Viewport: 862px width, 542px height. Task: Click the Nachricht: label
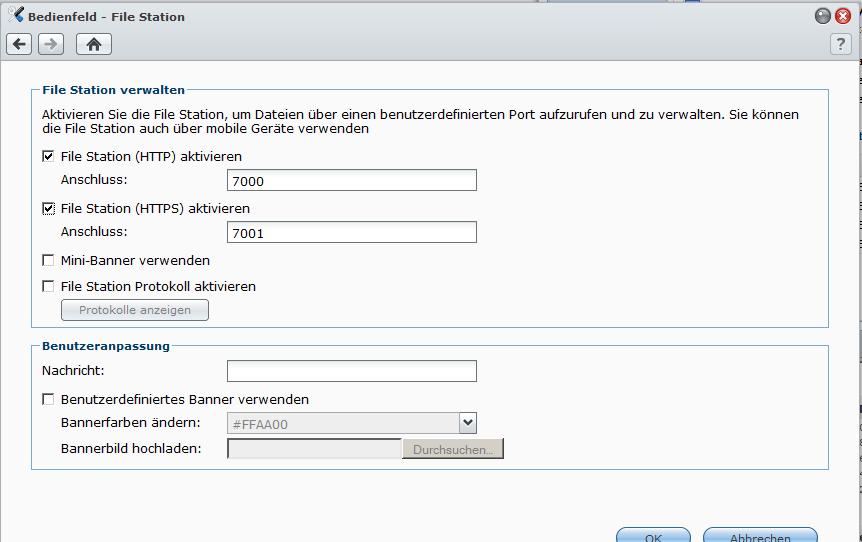coord(73,370)
